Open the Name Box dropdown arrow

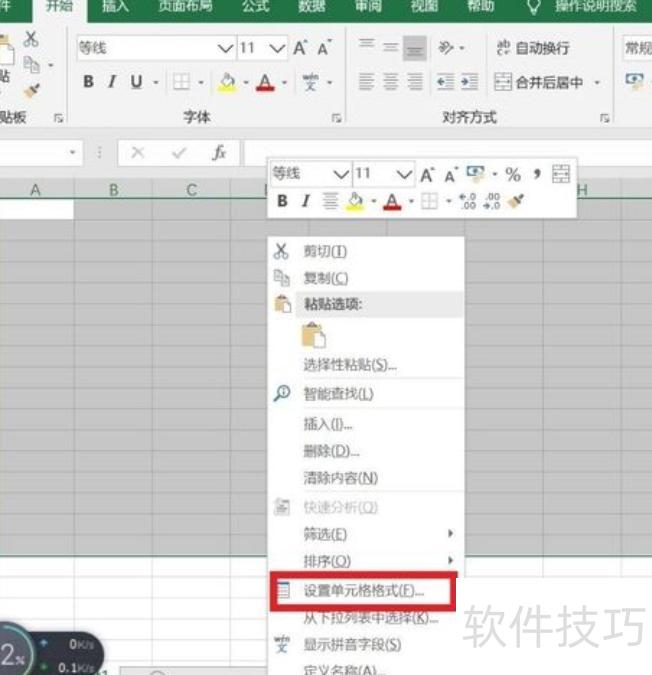click(72, 152)
